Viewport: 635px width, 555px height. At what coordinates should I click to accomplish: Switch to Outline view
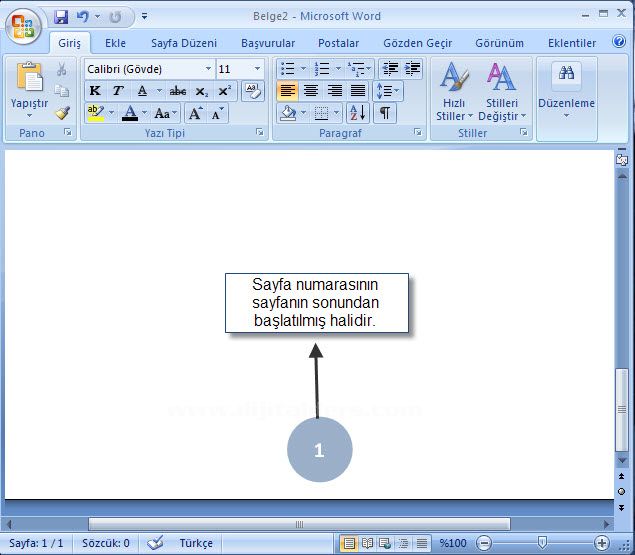pos(403,543)
